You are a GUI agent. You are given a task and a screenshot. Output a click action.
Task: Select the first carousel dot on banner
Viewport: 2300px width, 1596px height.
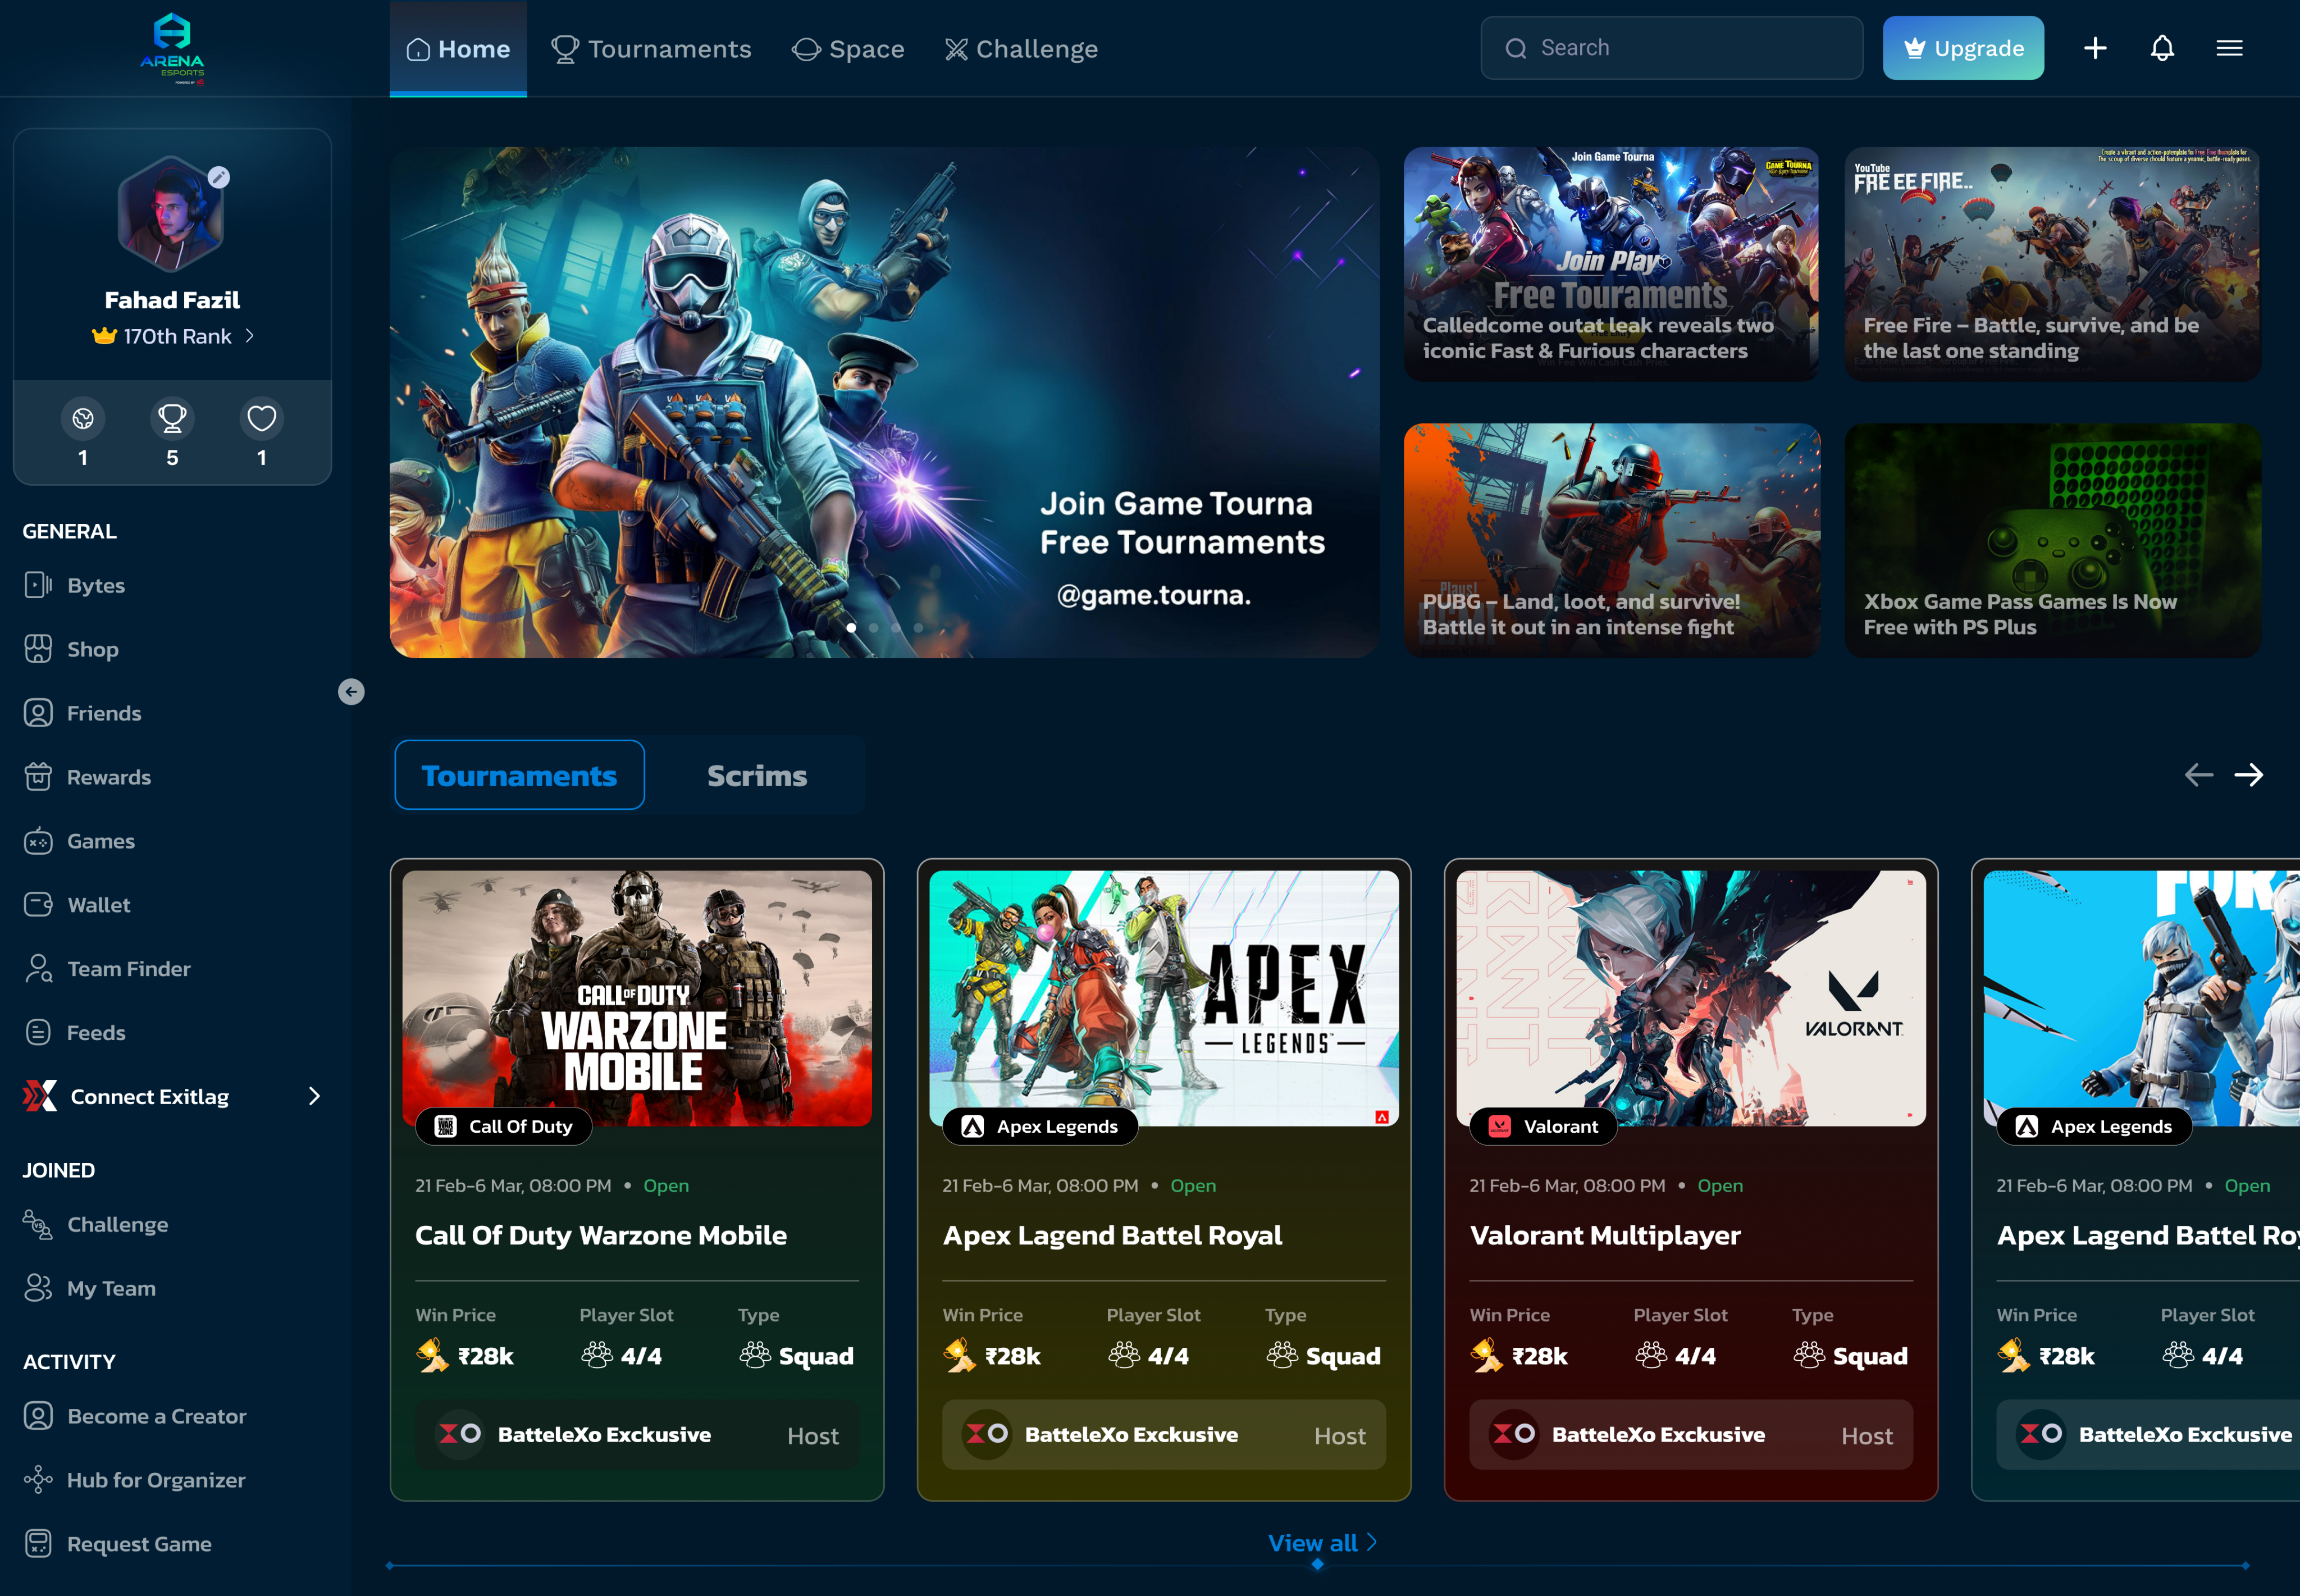point(851,628)
